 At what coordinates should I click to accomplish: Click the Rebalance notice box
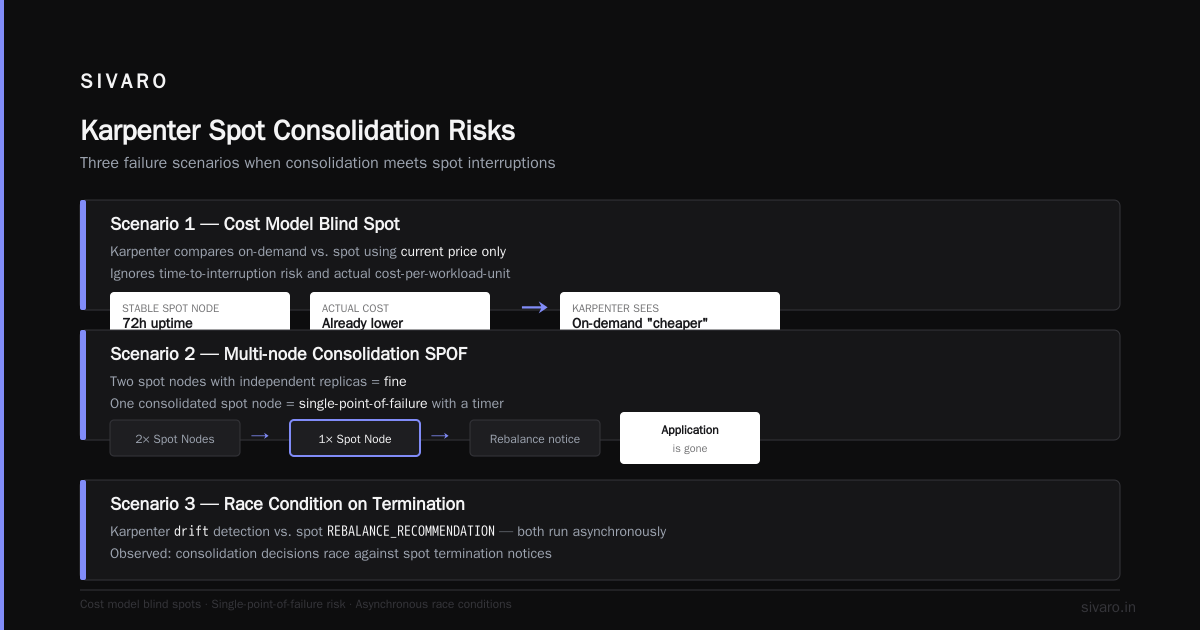point(535,438)
